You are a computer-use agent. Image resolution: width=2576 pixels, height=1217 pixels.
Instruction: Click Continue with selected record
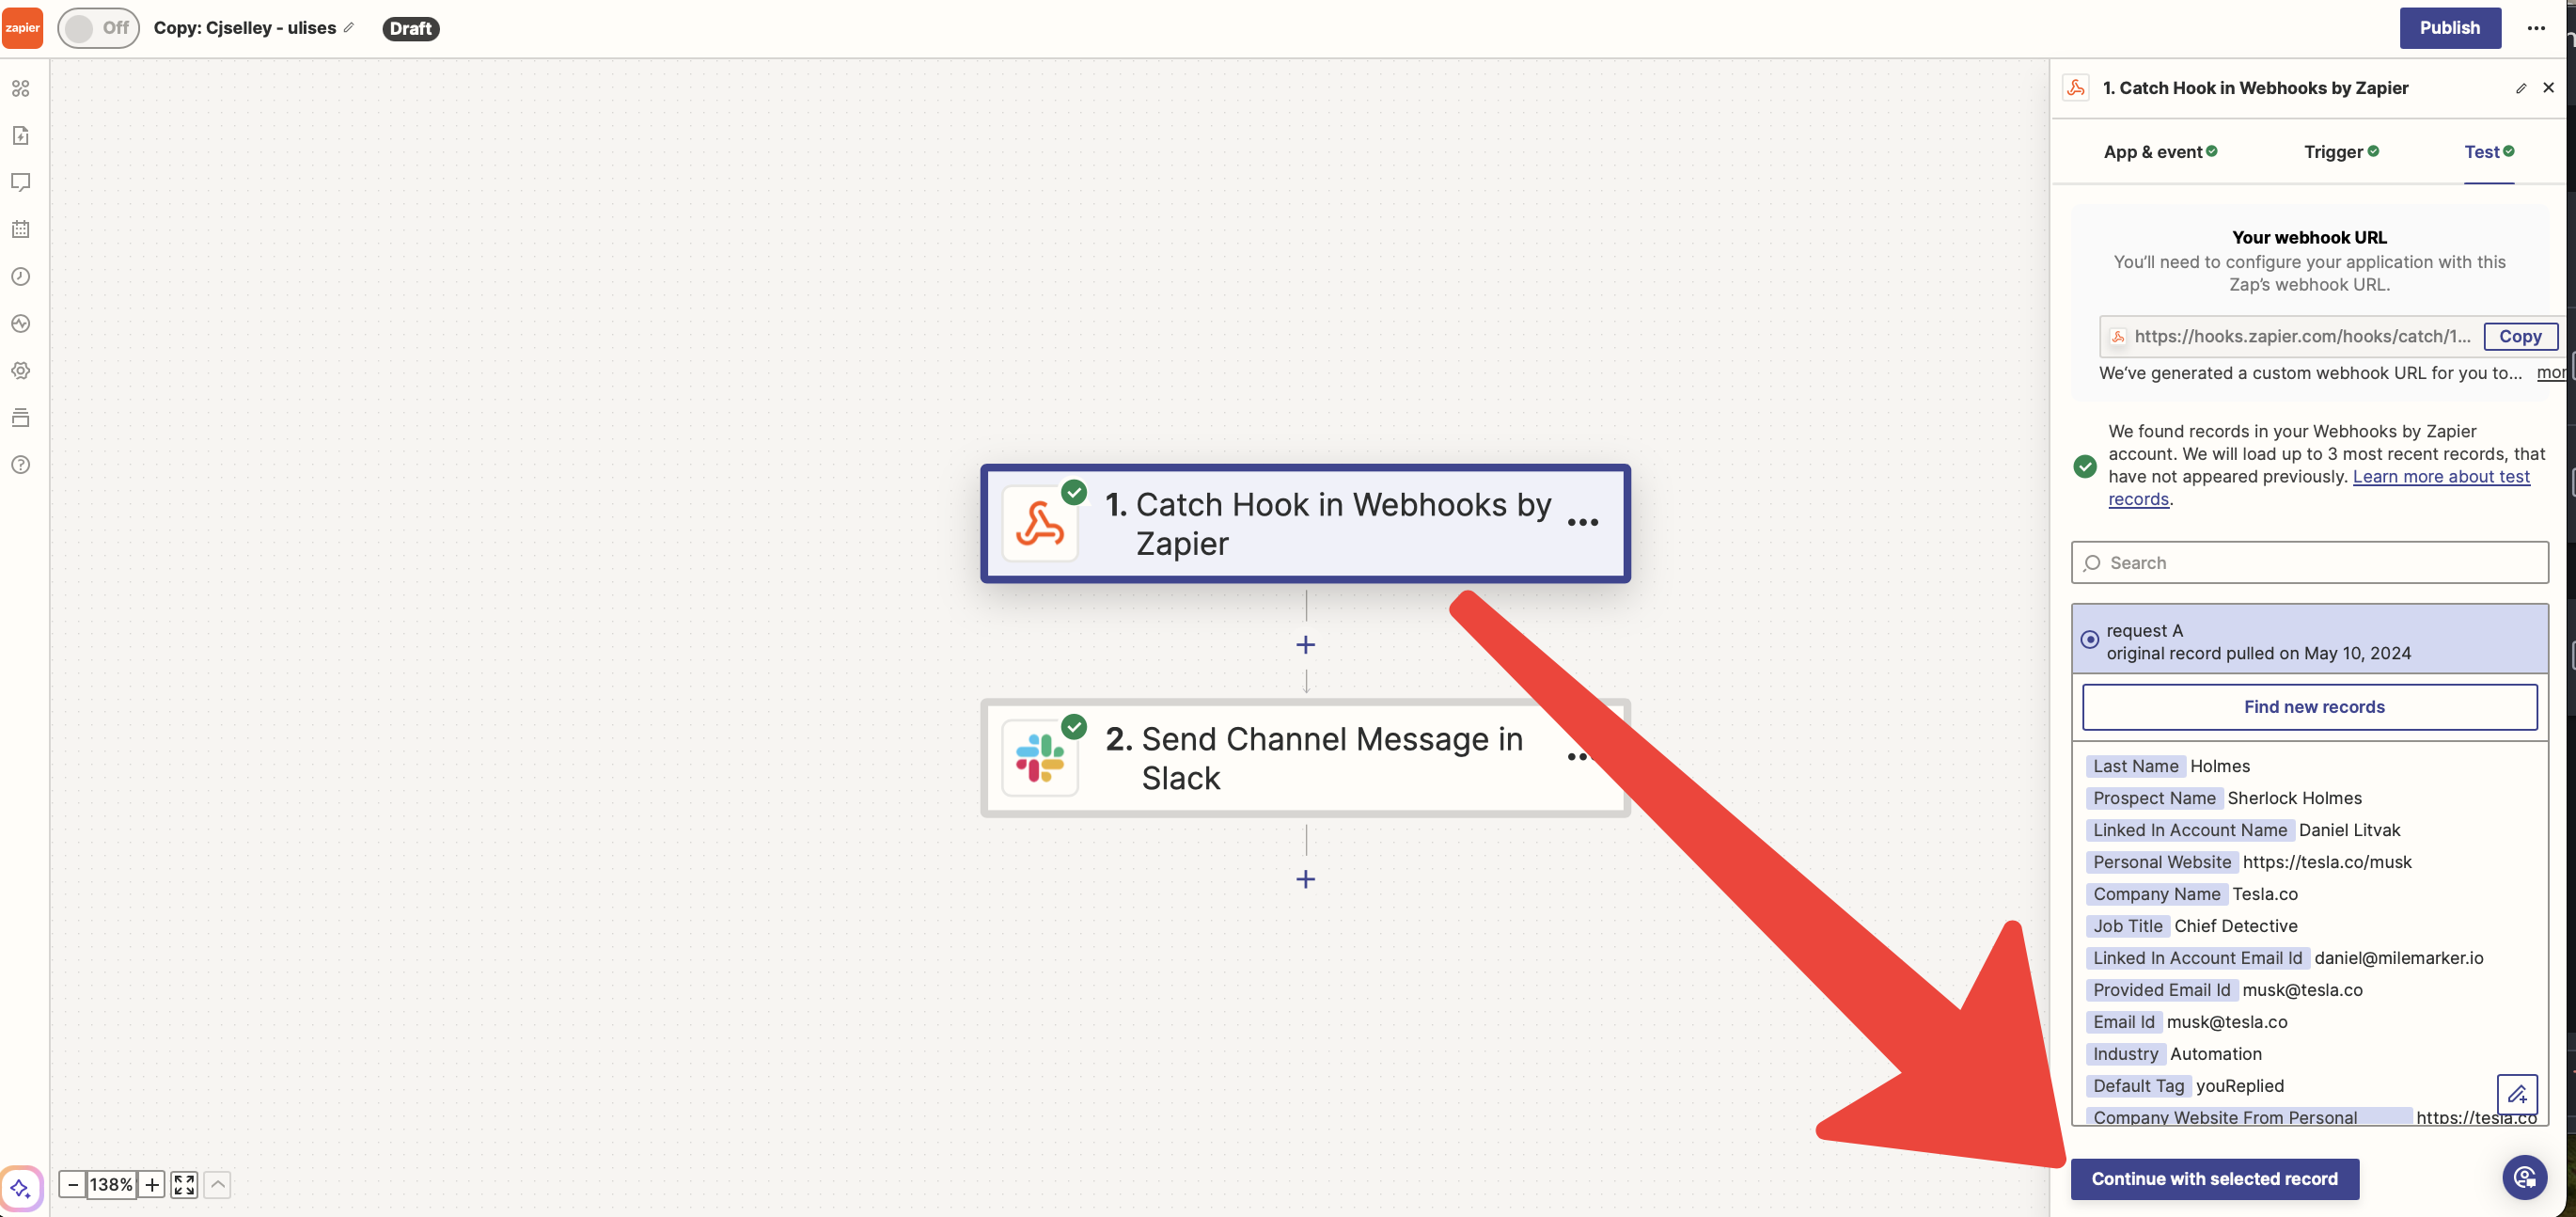pos(2214,1179)
